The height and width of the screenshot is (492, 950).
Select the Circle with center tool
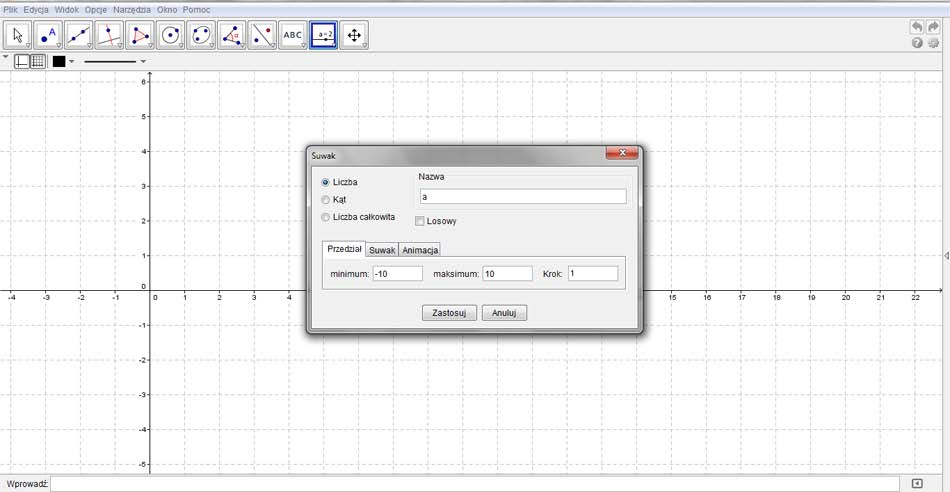[171, 35]
